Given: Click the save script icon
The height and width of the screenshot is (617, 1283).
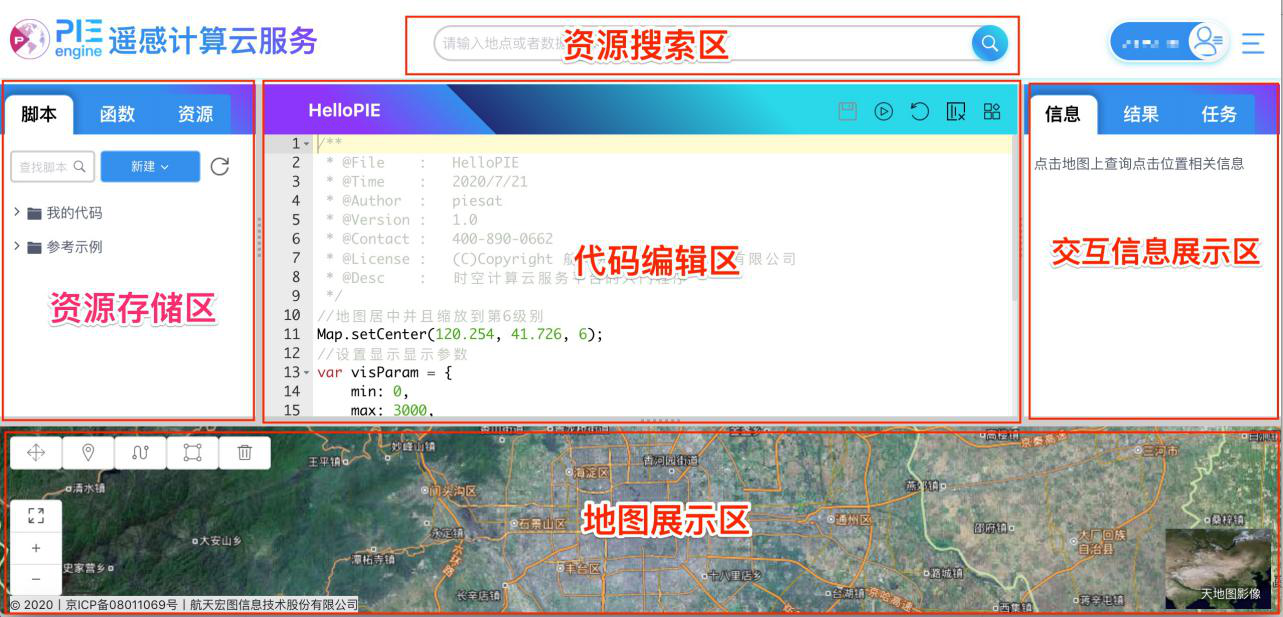Looking at the screenshot, I should click(x=847, y=111).
